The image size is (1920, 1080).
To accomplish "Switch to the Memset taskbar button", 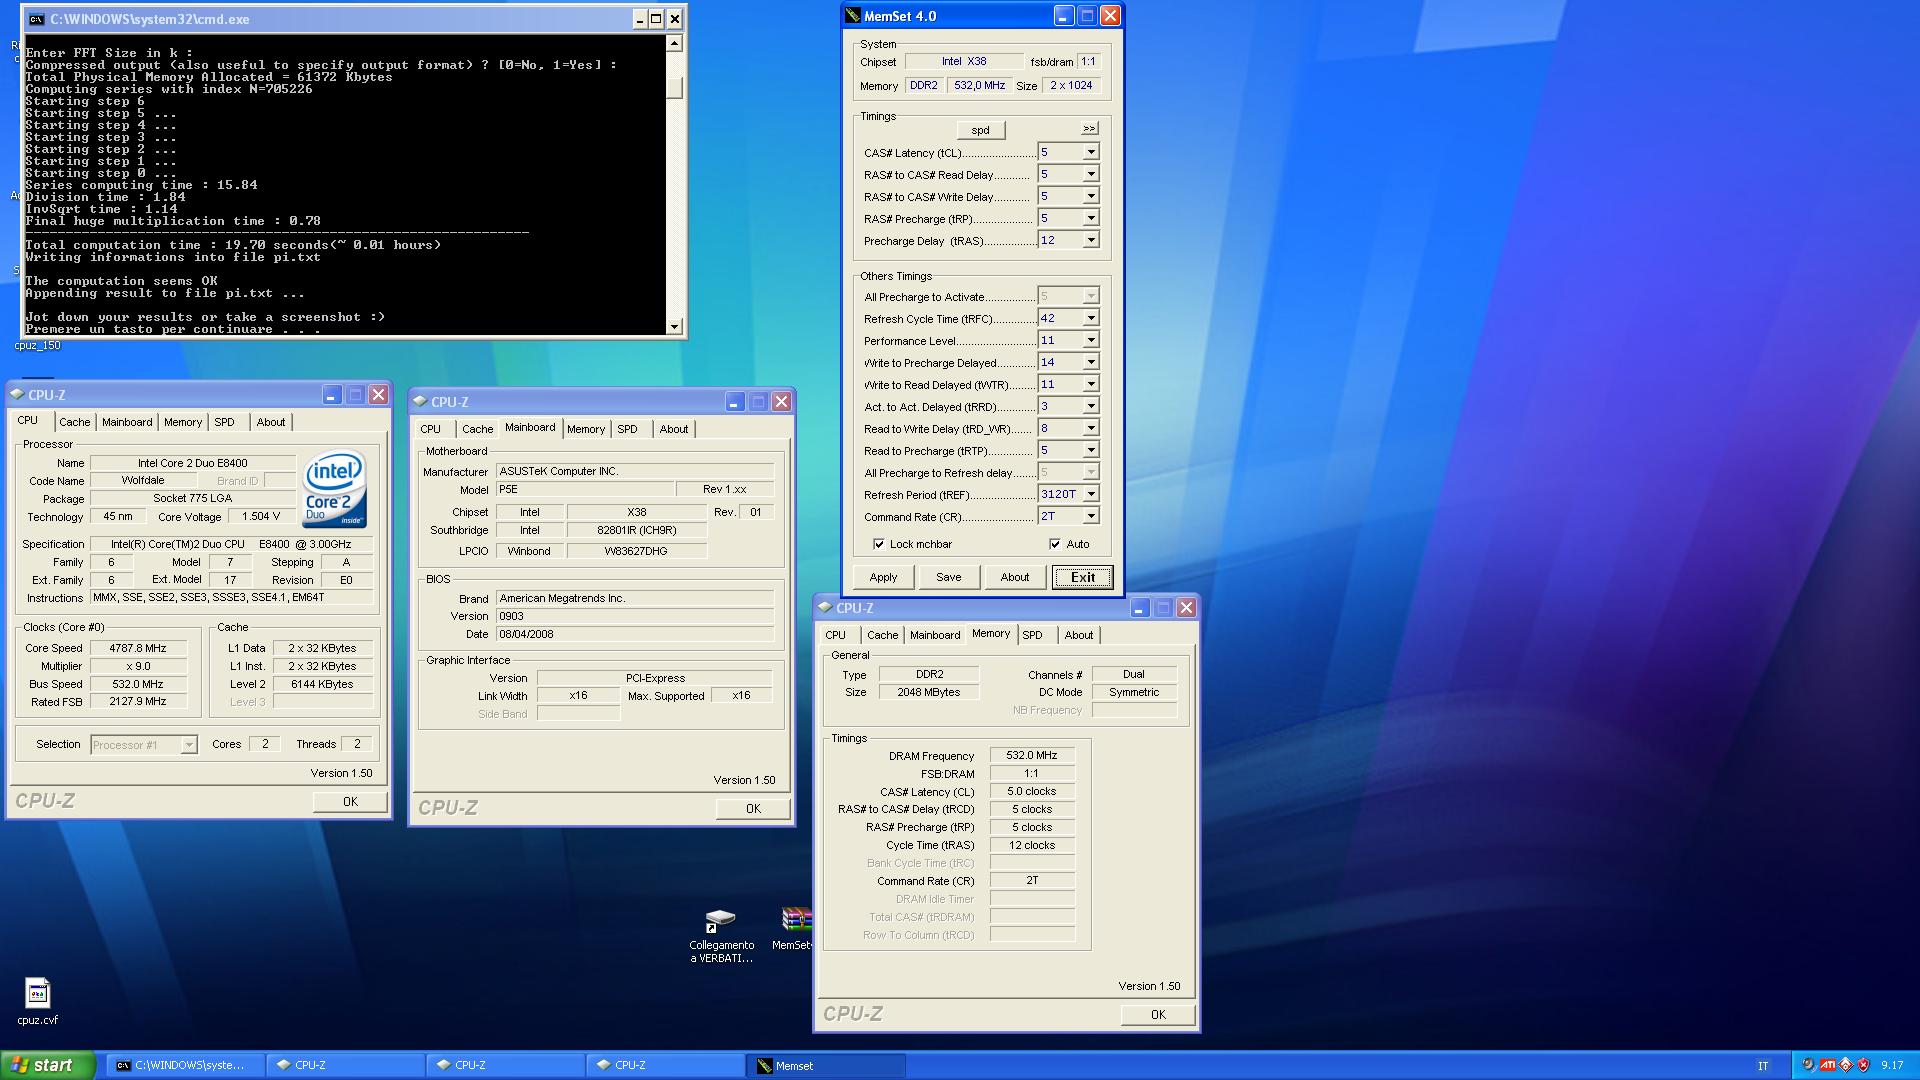I will [x=826, y=1065].
